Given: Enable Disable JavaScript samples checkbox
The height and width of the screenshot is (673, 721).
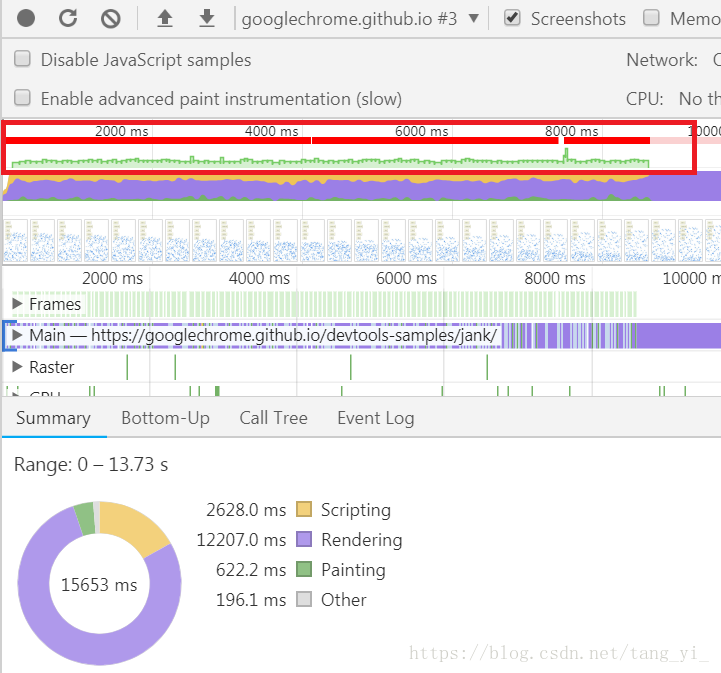Looking at the screenshot, I should [22, 59].
